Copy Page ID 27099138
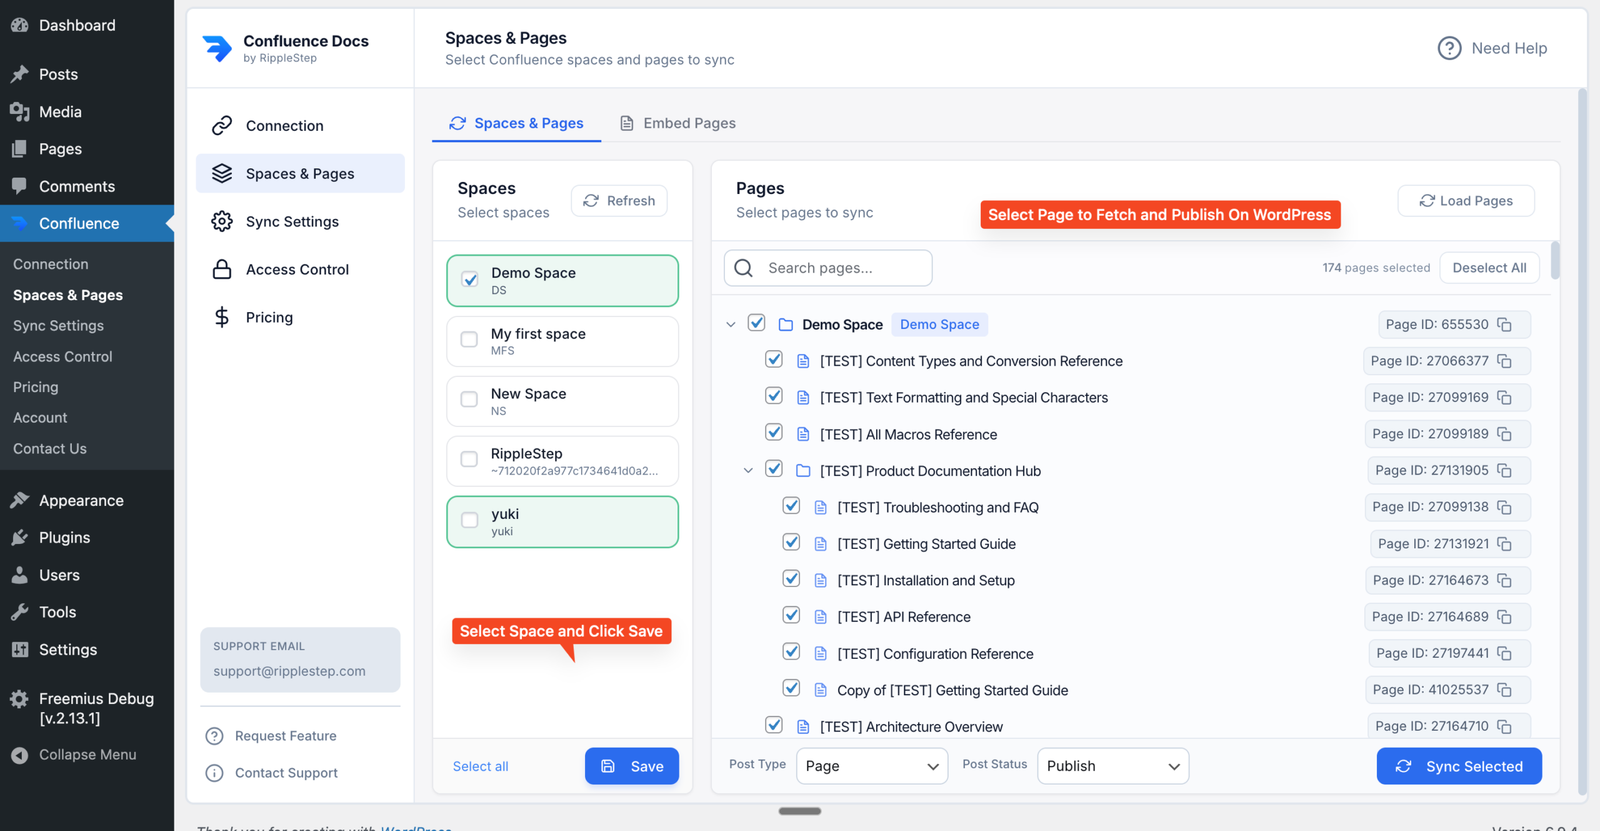The width and height of the screenshot is (1600, 831). point(1504,507)
